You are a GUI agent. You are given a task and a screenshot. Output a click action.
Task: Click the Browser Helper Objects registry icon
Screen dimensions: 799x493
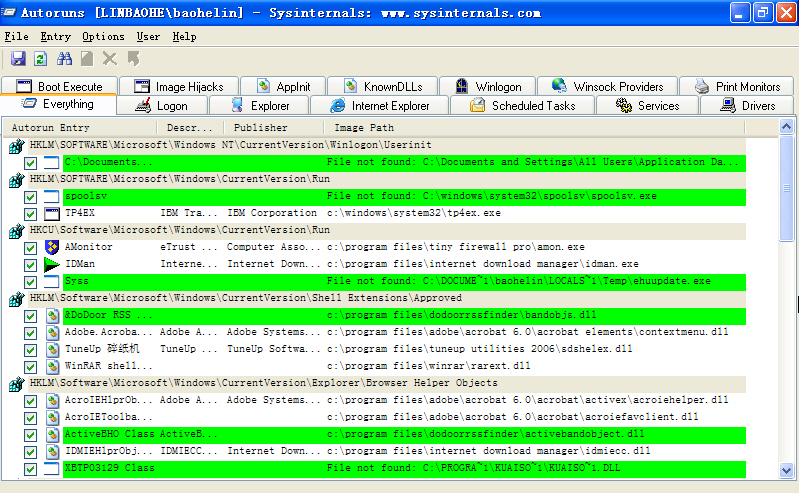click(16, 384)
